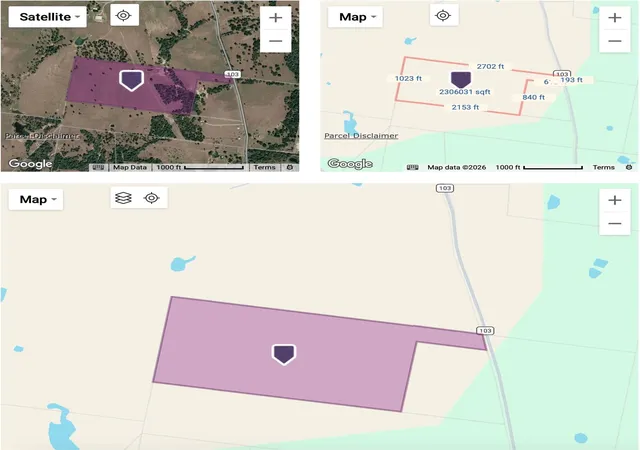The image size is (640, 450).
Task: Click parcel marker in the dimensions map
Action: coord(461,80)
